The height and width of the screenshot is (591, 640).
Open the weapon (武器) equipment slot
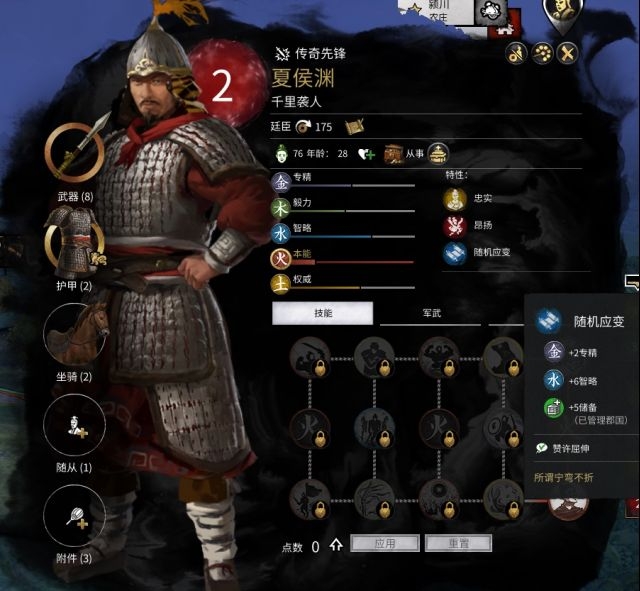(x=74, y=153)
